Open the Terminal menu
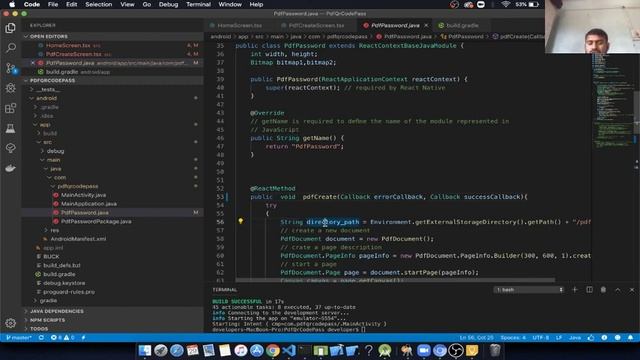Image resolution: width=640 pixels, height=360 pixels. click(x=198, y=4)
